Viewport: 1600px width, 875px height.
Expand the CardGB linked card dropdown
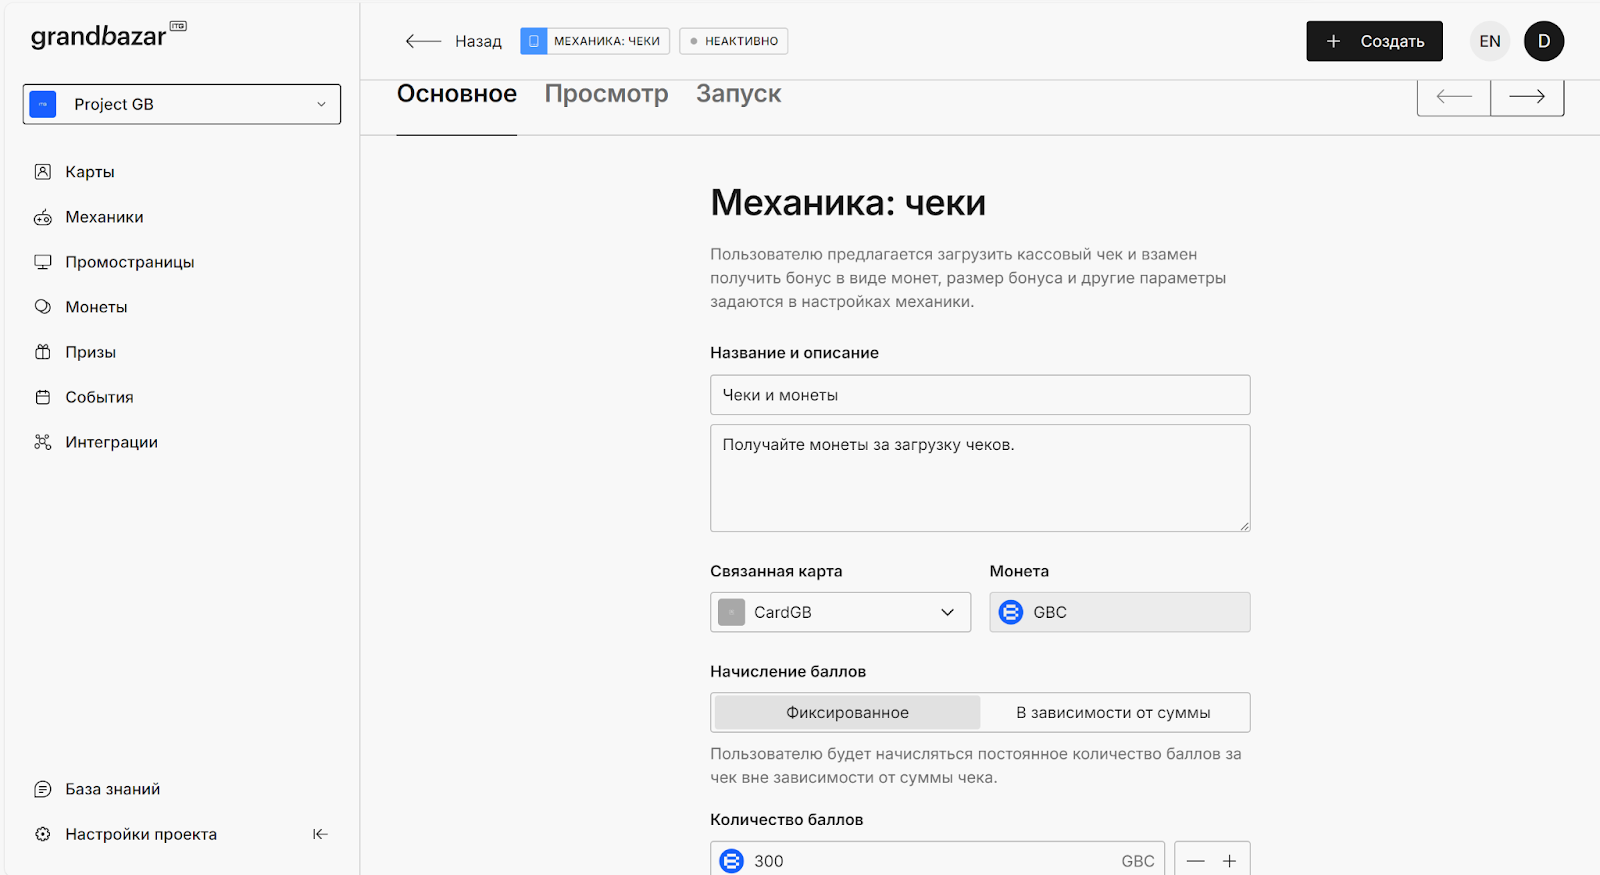(840, 612)
